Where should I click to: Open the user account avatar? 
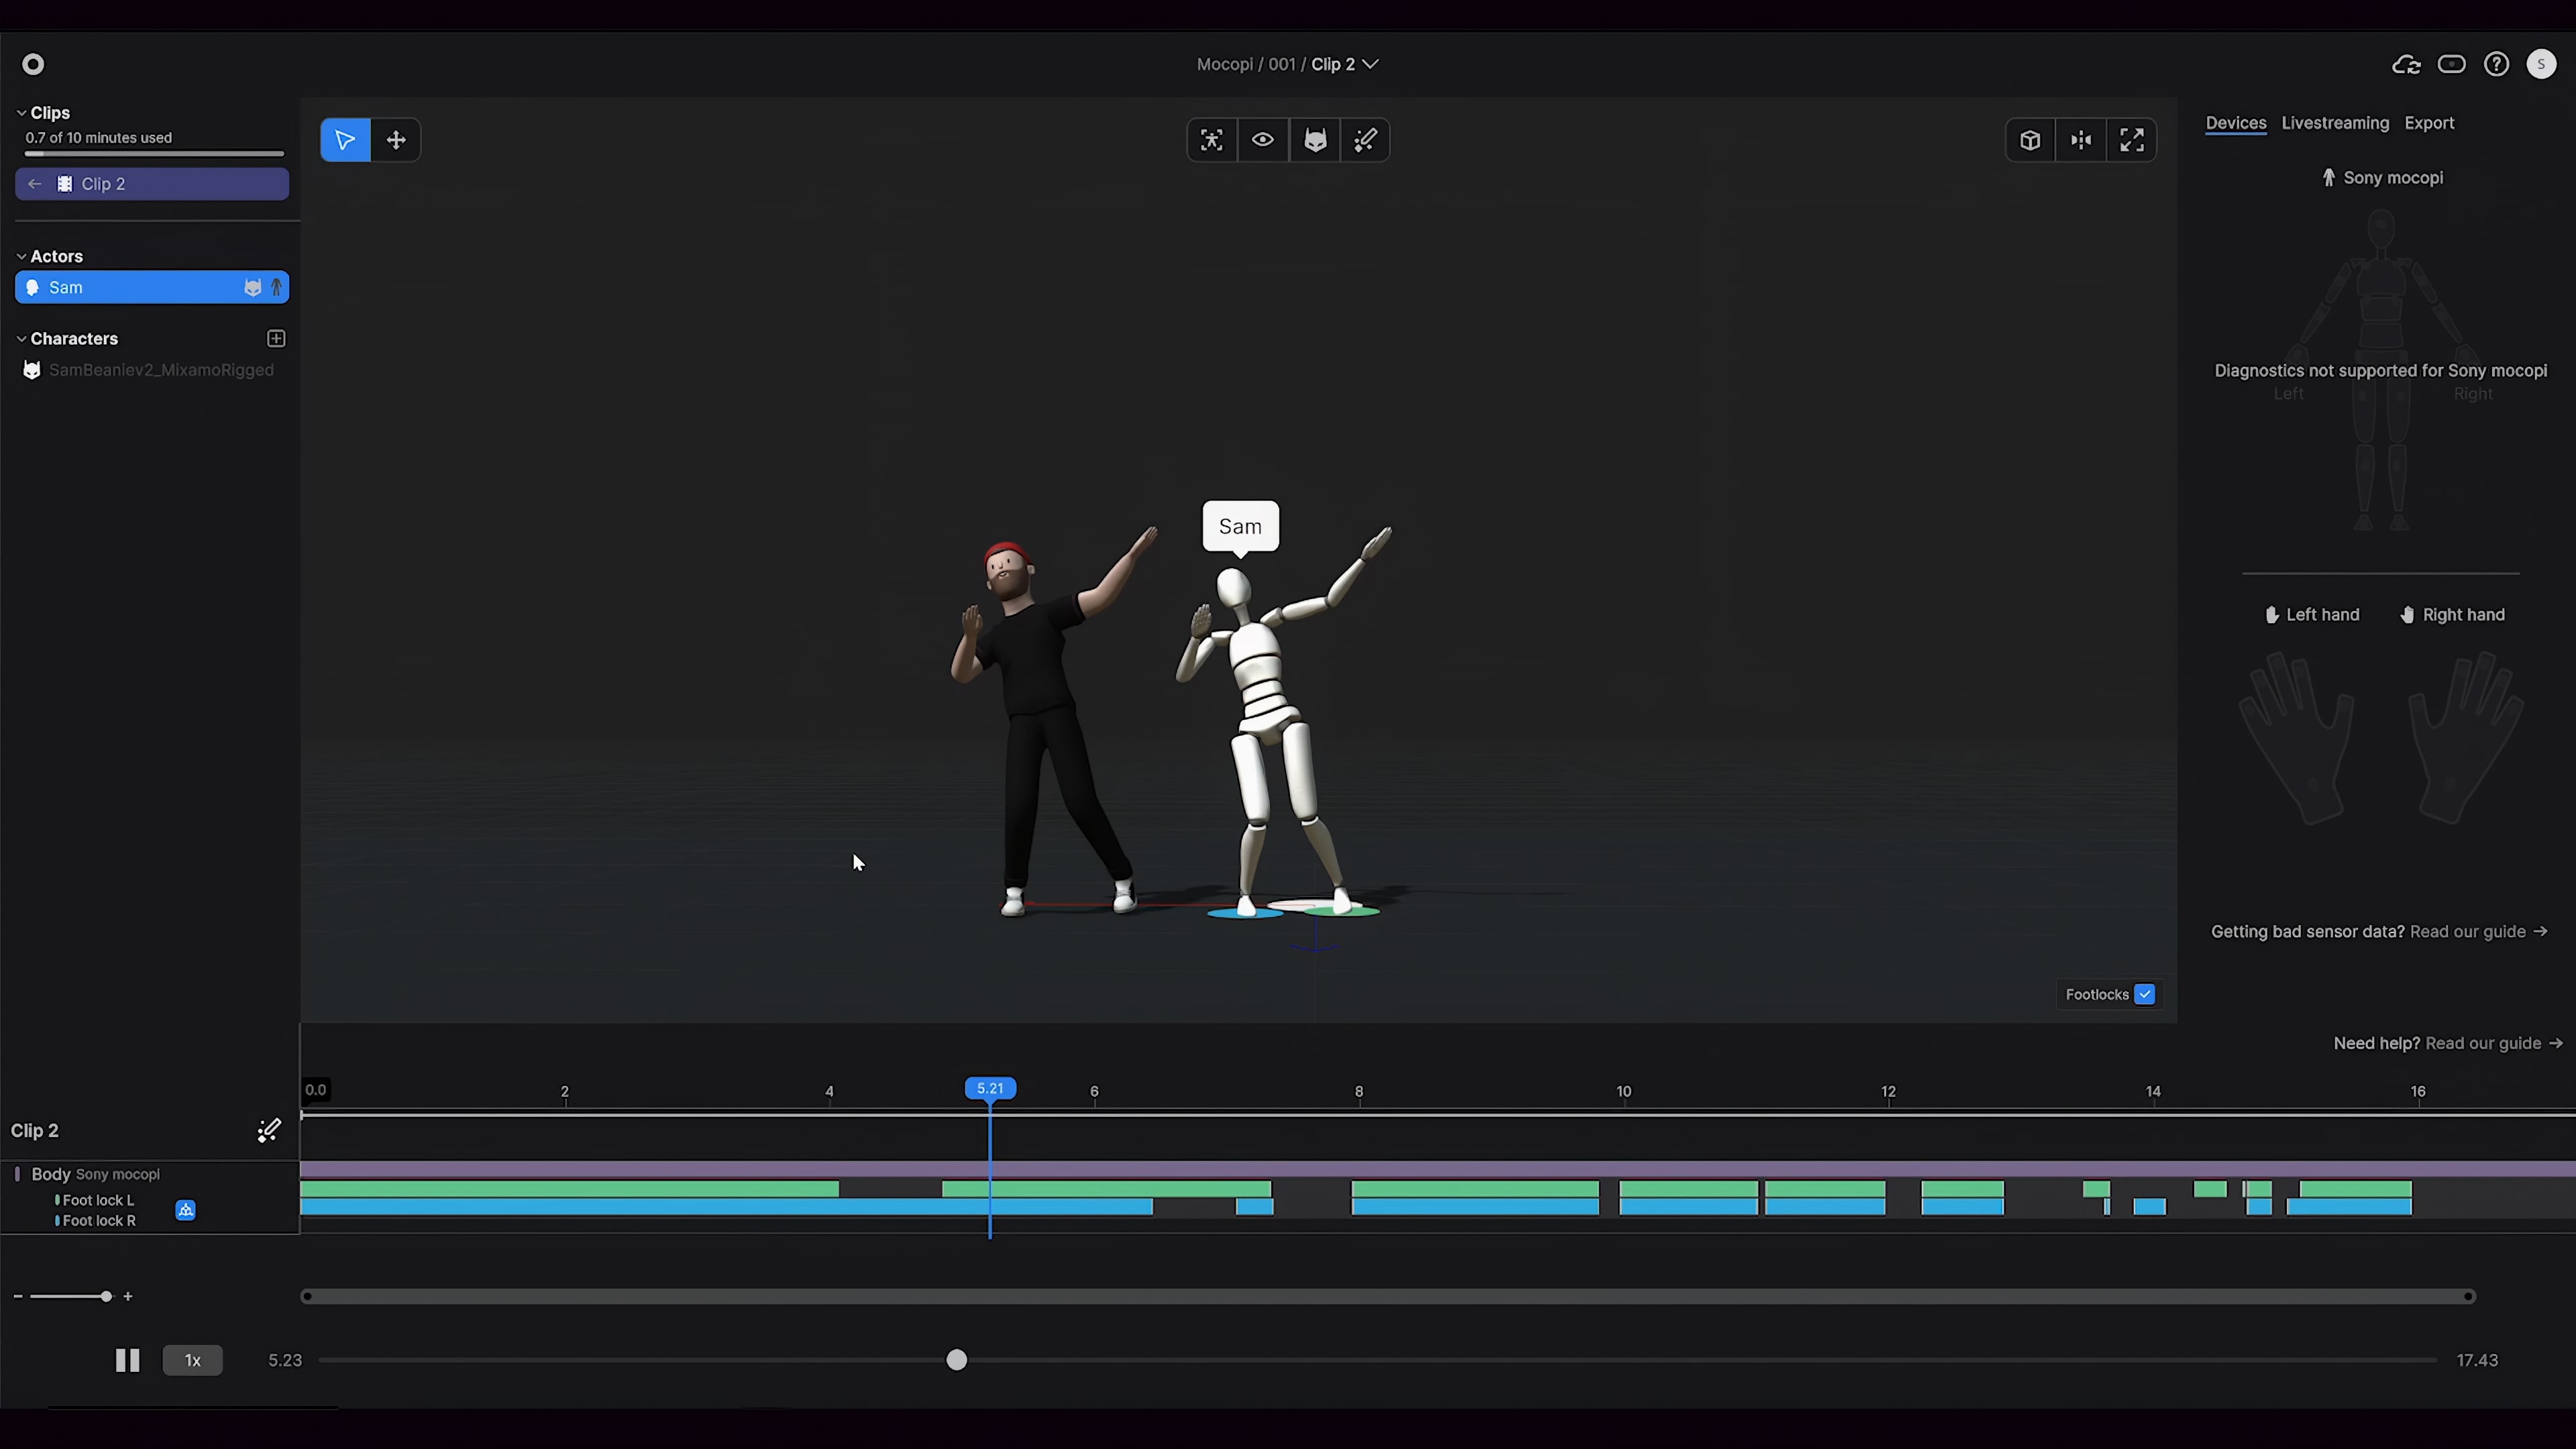pyautogui.click(x=2542, y=64)
